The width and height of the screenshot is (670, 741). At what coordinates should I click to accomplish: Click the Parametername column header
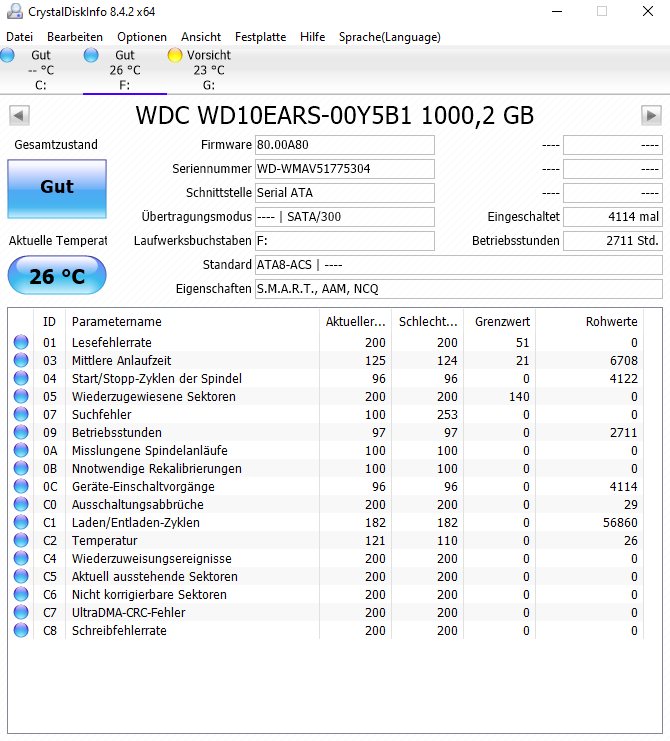[192, 322]
